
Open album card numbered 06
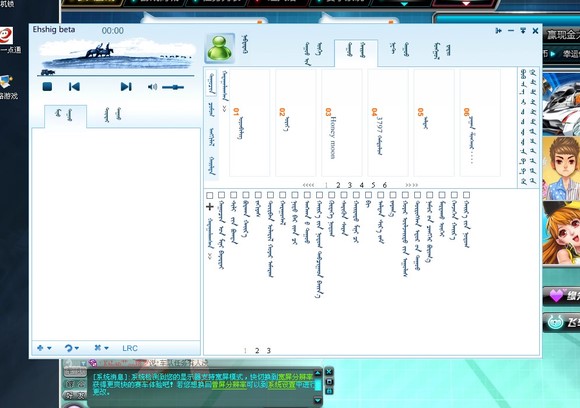480,123
